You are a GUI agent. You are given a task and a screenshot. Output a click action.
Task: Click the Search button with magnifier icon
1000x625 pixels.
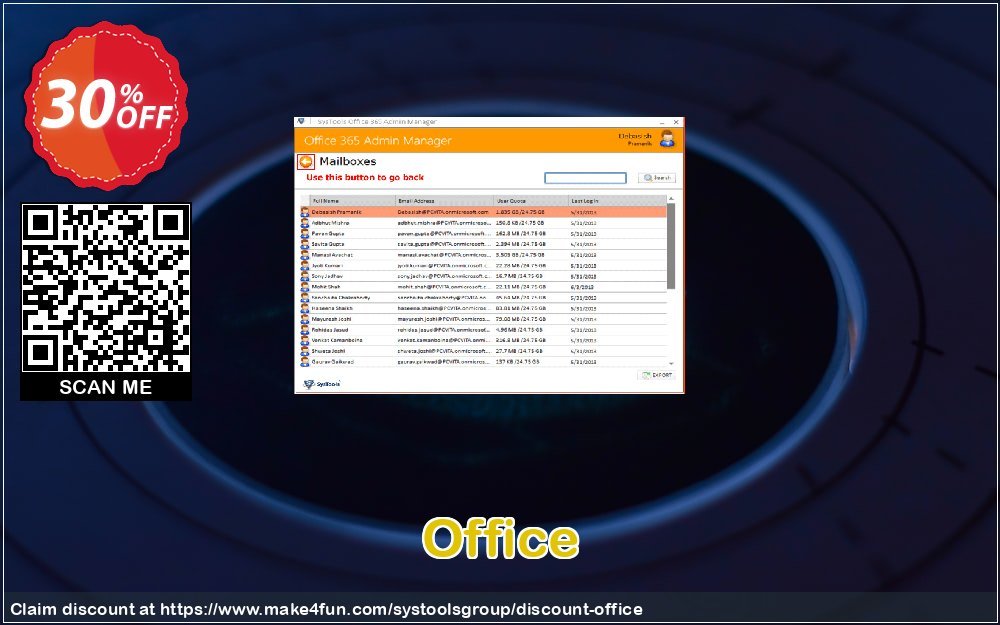[656, 178]
